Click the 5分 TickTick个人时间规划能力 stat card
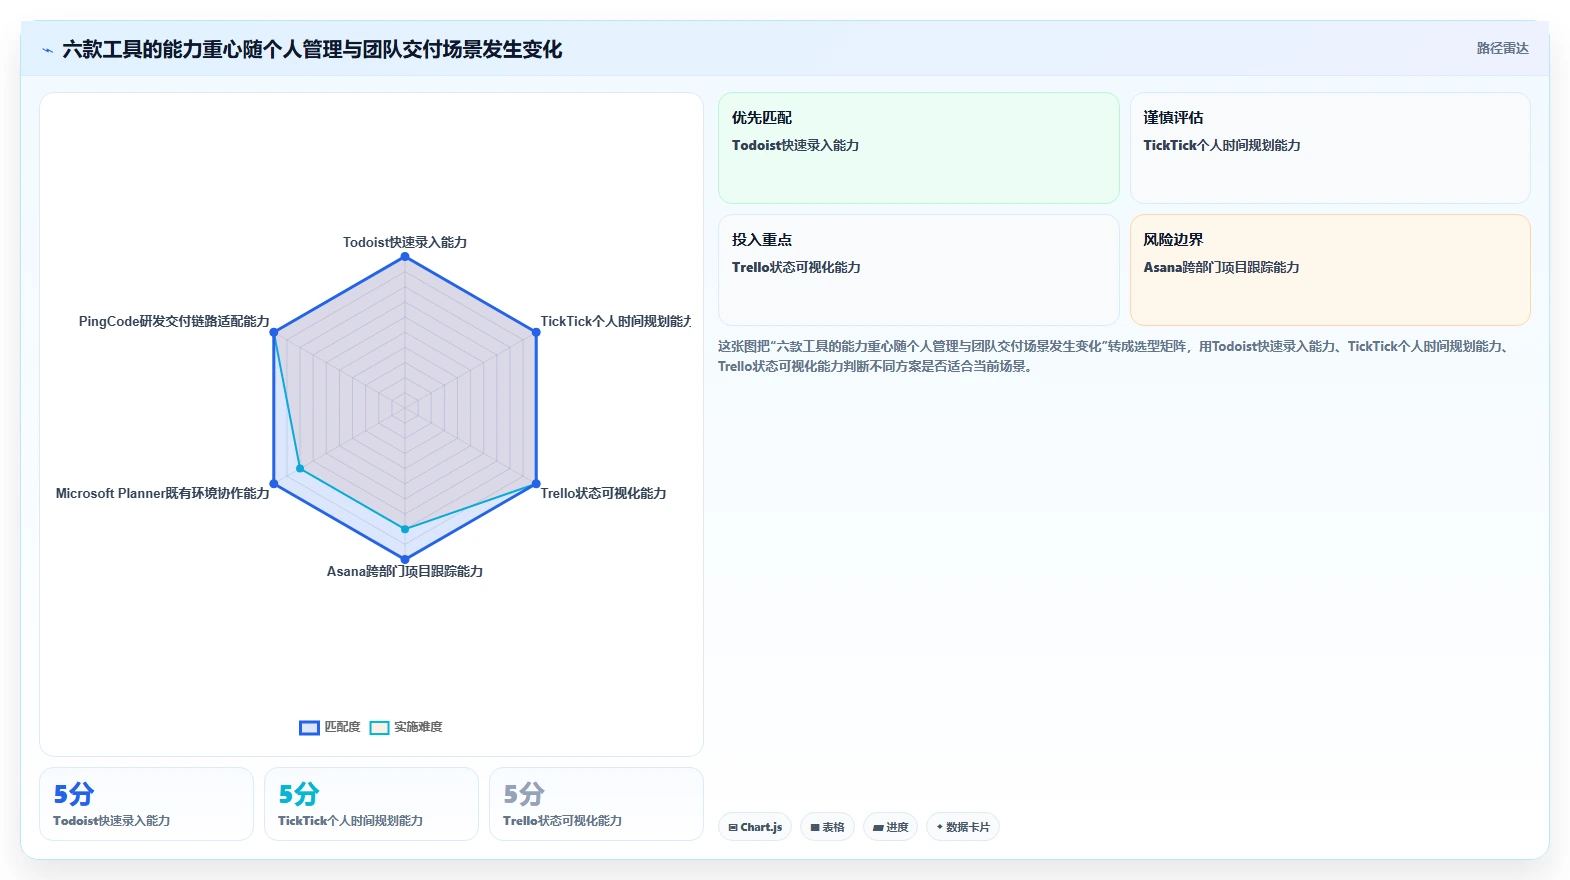This screenshot has height=880, width=1570. (x=371, y=804)
